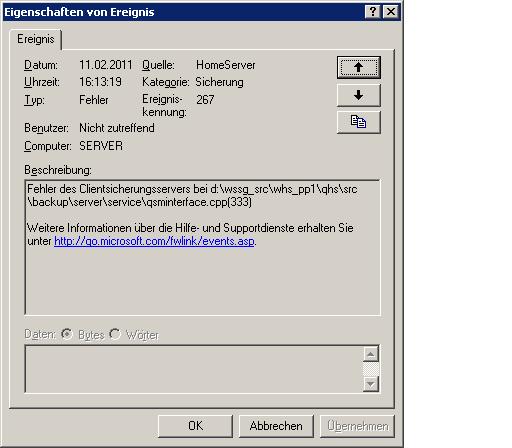Click the question mark help button
512x448 pixels.
[373, 12]
